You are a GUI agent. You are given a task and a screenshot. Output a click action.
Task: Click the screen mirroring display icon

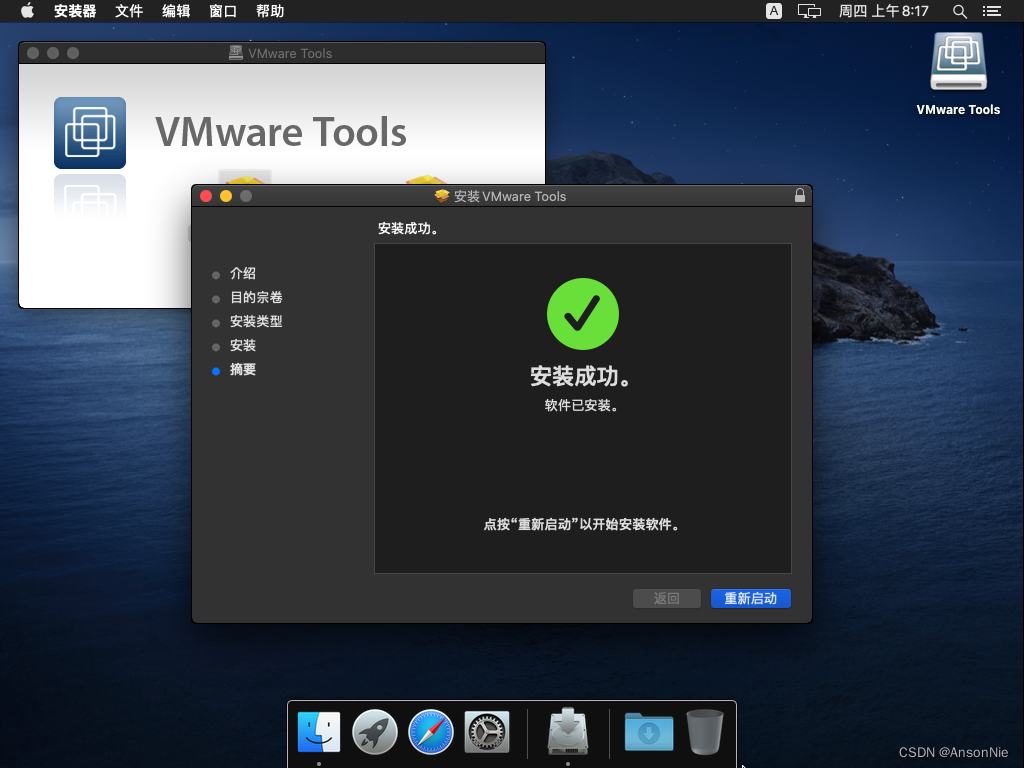[809, 10]
